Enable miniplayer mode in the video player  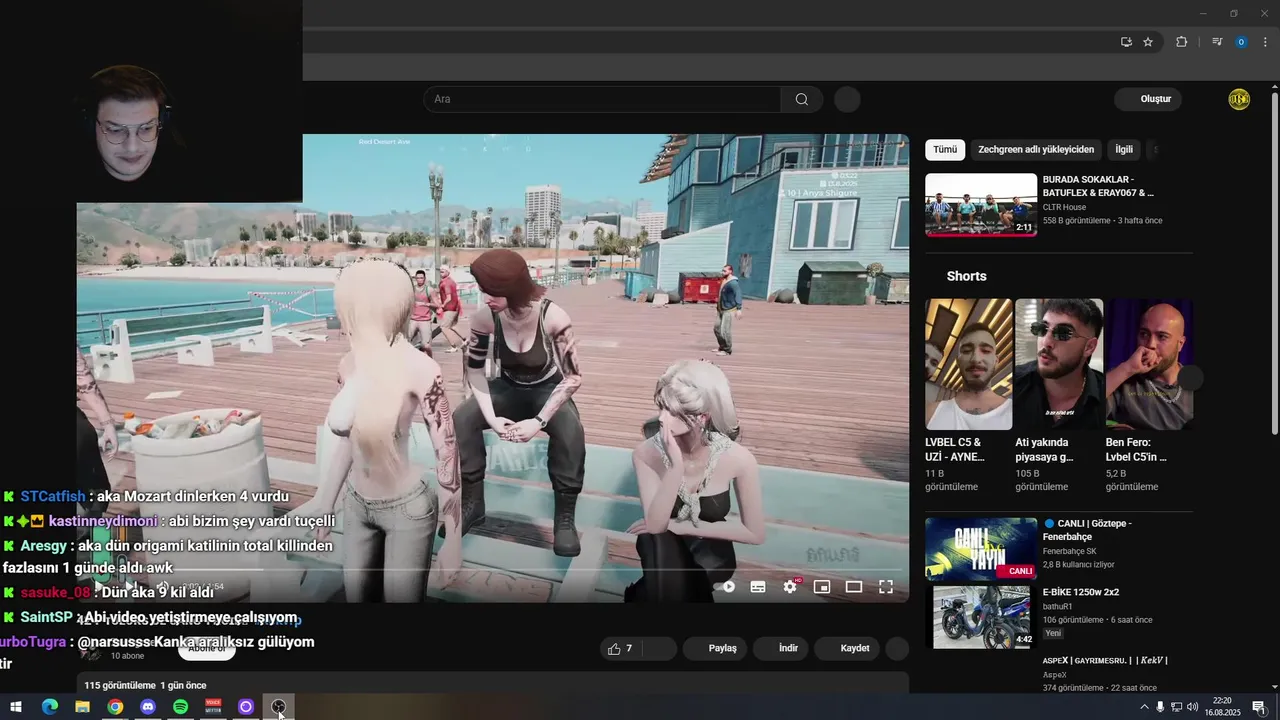[822, 587]
